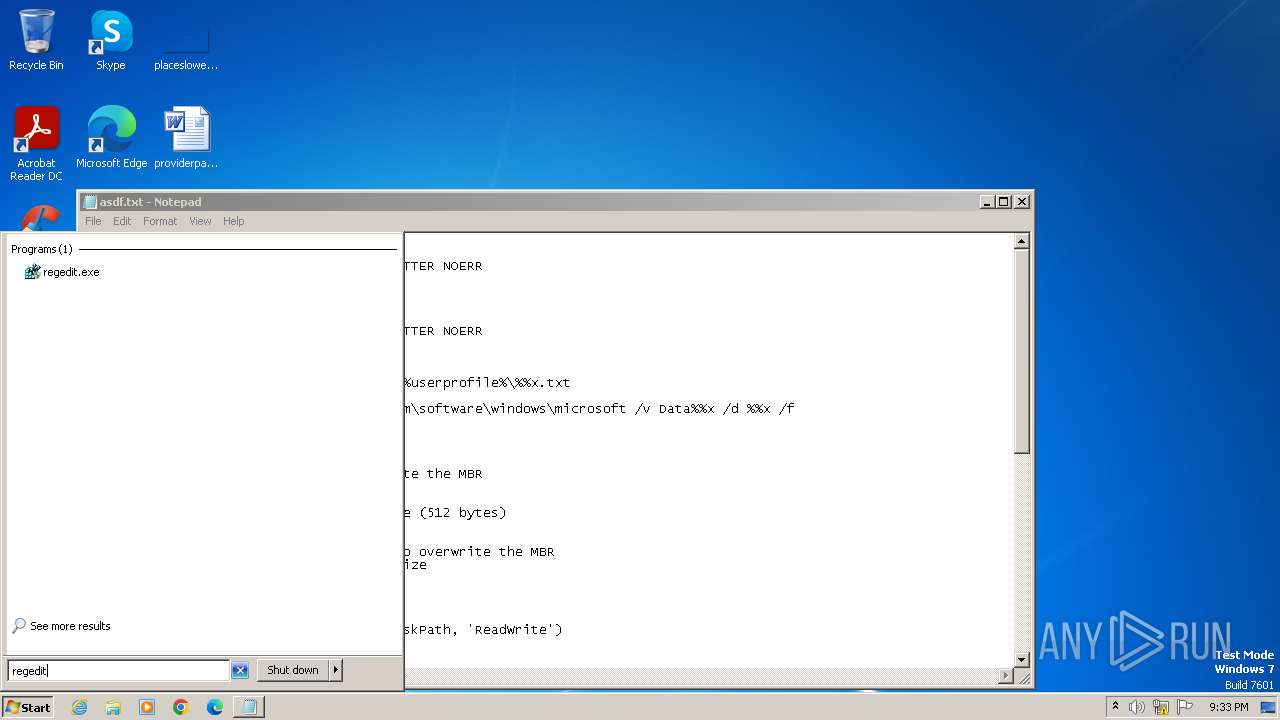Click the Shut down button
The image size is (1280, 720).
click(x=293, y=670)
